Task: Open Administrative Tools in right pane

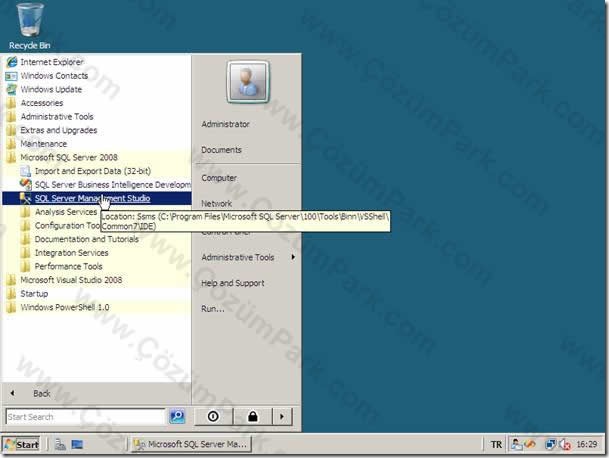Action: pyautogui.click(x=238, y=257)
